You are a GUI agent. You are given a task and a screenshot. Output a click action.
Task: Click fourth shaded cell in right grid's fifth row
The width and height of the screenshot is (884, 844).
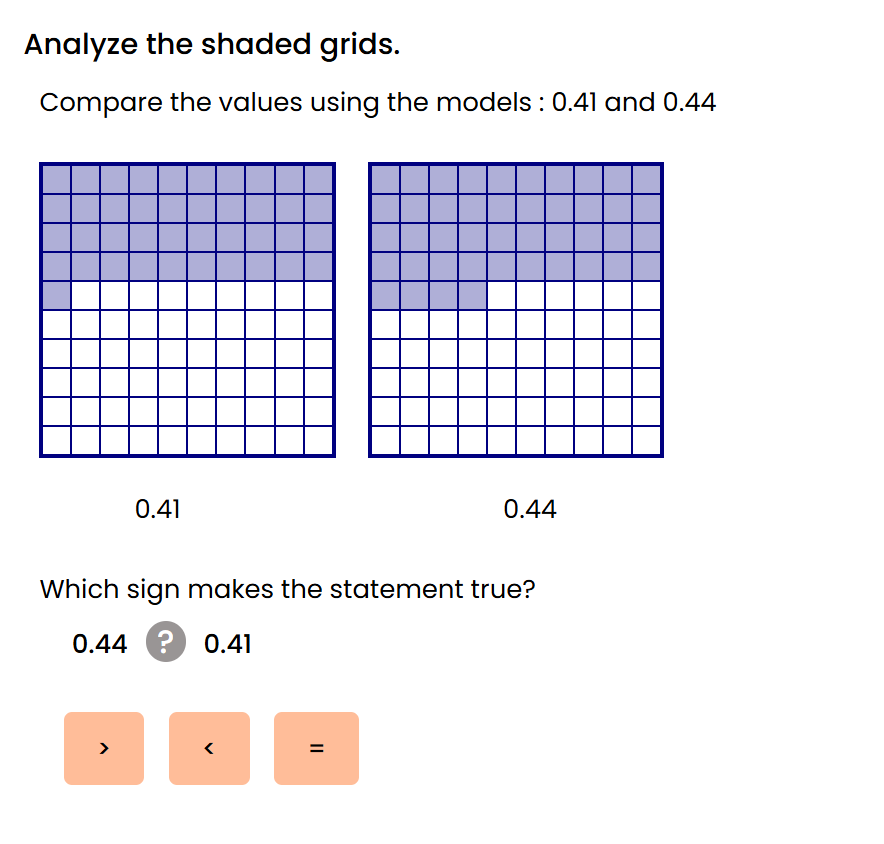point(472,296)
